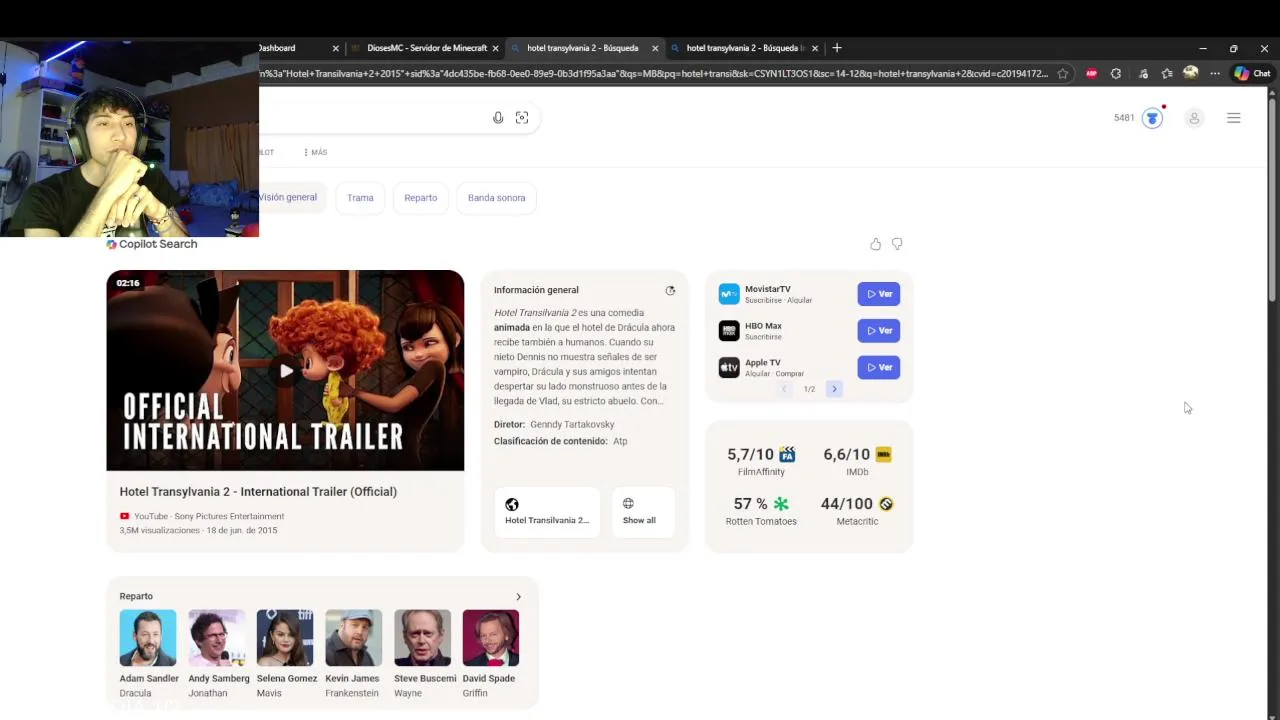Select the Reparto tab
Screen dimensions: 1280x720
click(421, 198)
